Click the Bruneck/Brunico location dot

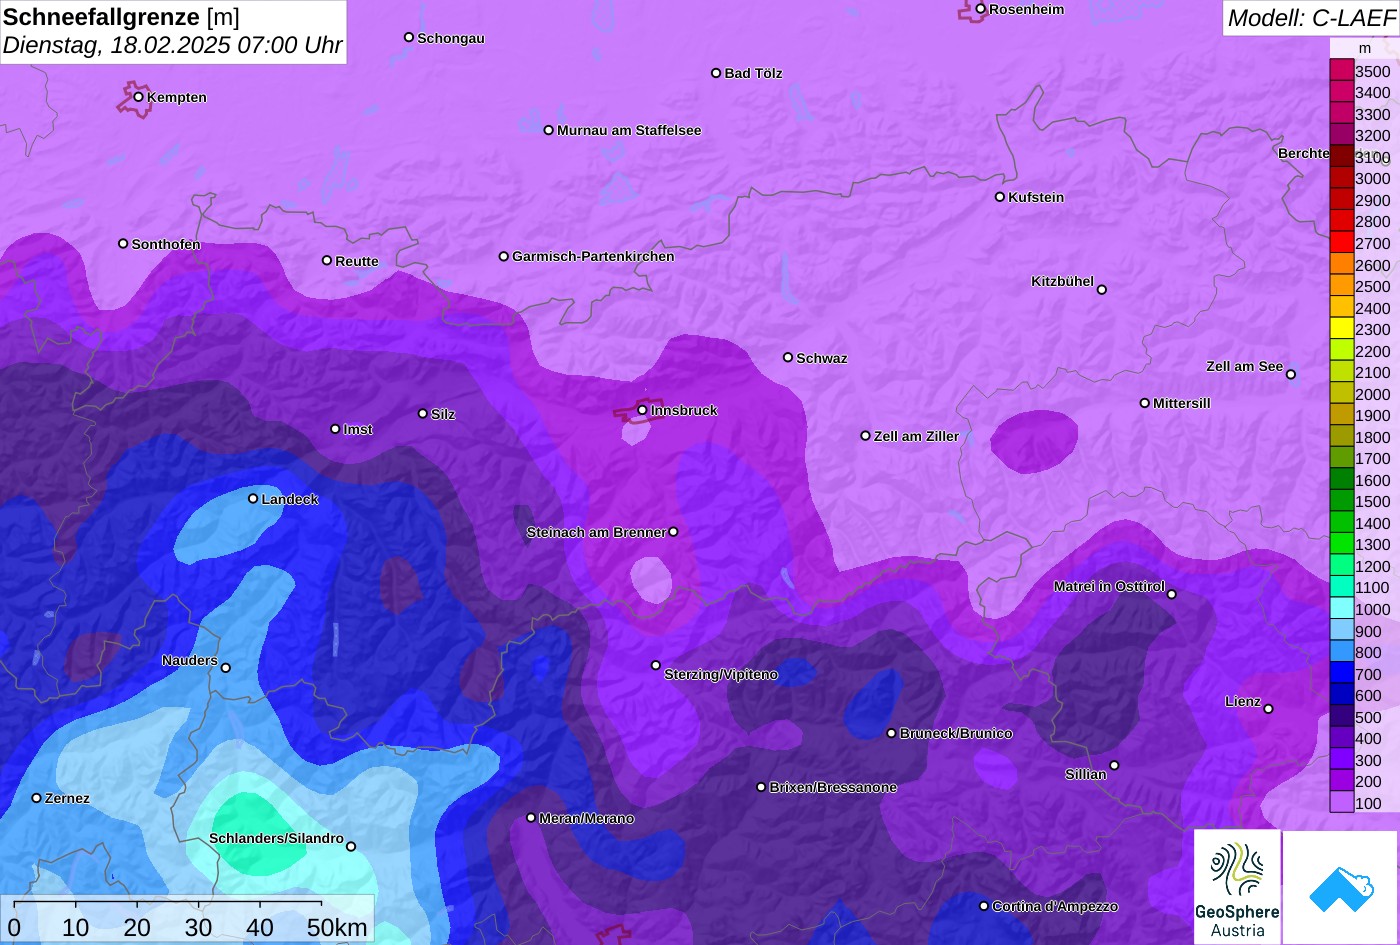click(892, 733)
